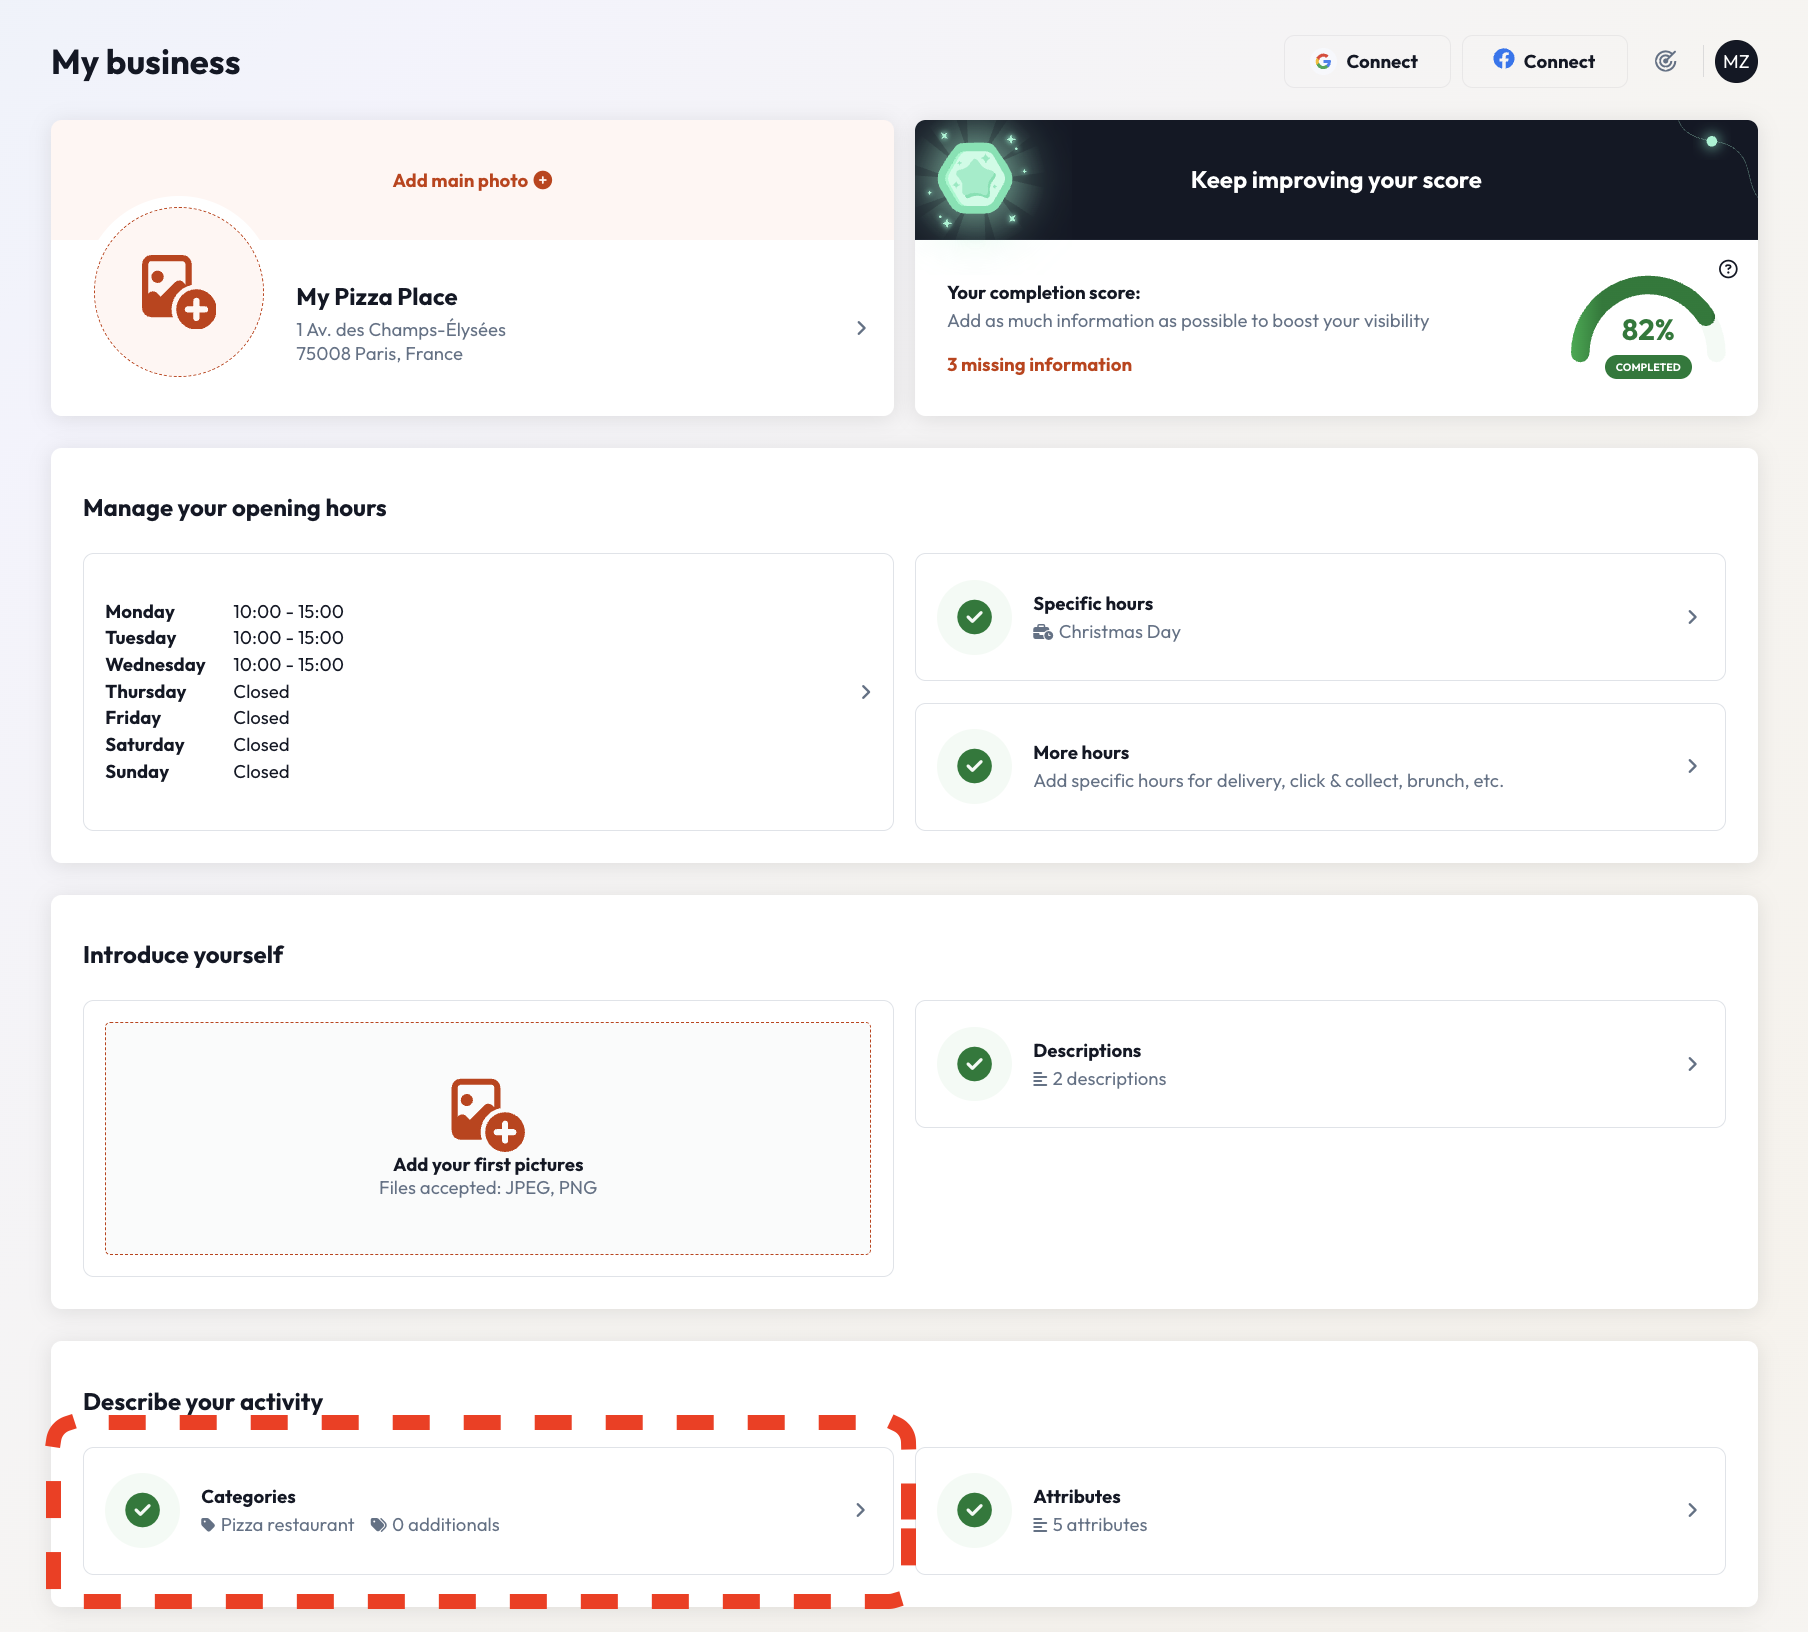Image resolution: width=1808 pixels, height=1632 pixels.
Task: Click the More hours completion checkmark
Action: (x=972, y=766)
